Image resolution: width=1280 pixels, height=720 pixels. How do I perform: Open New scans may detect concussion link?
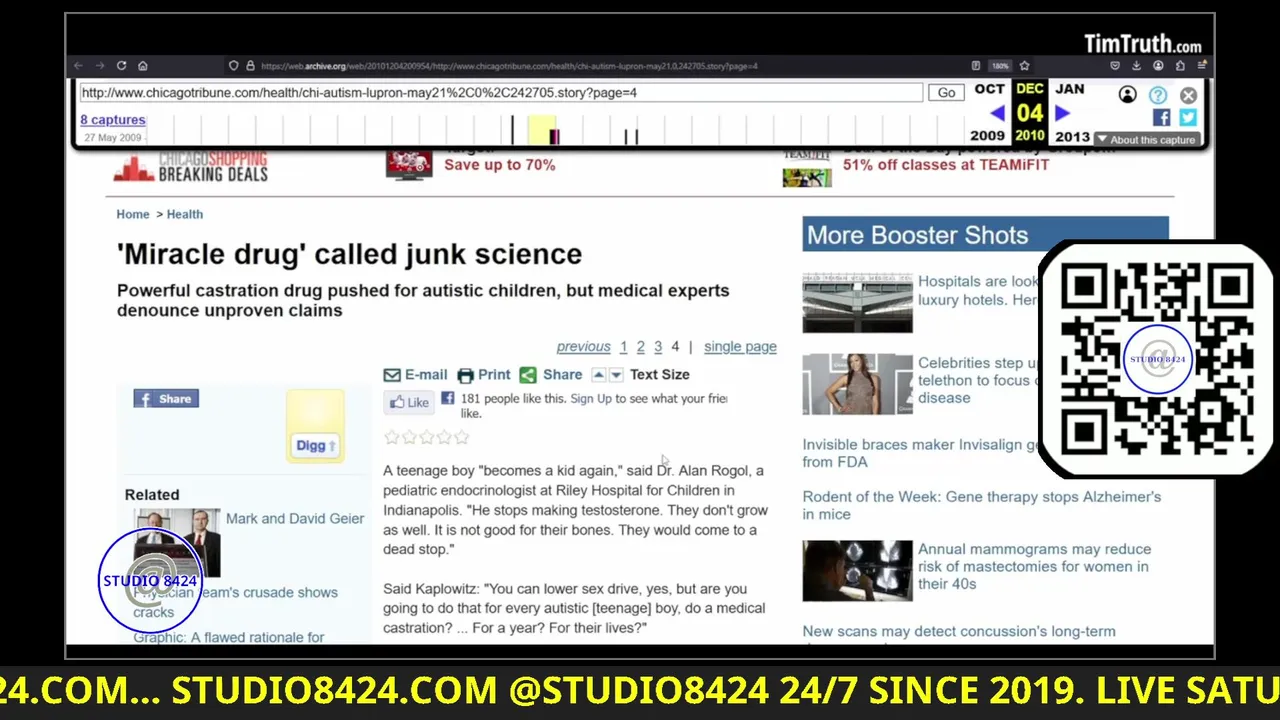[x=959, y=631]
